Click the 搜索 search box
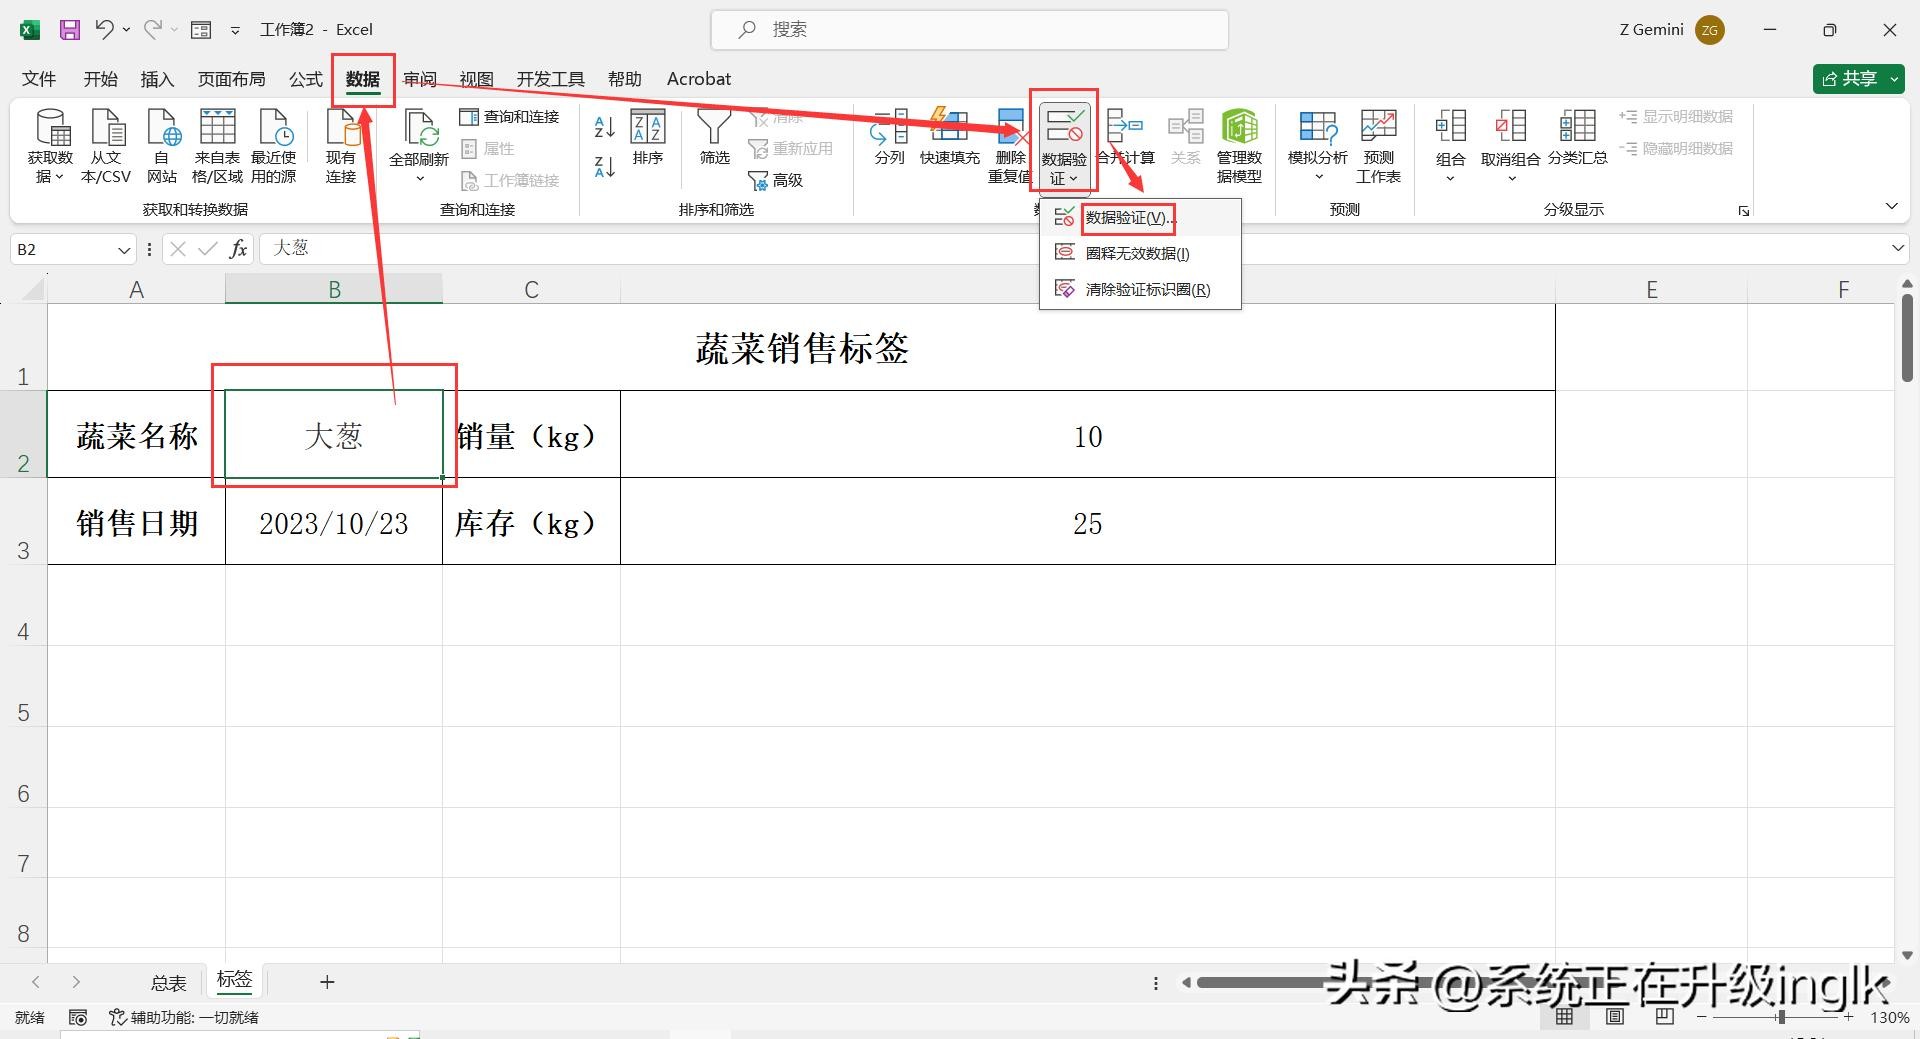The height and width of the screenshot is (1039, 1920). click(969, 30)
